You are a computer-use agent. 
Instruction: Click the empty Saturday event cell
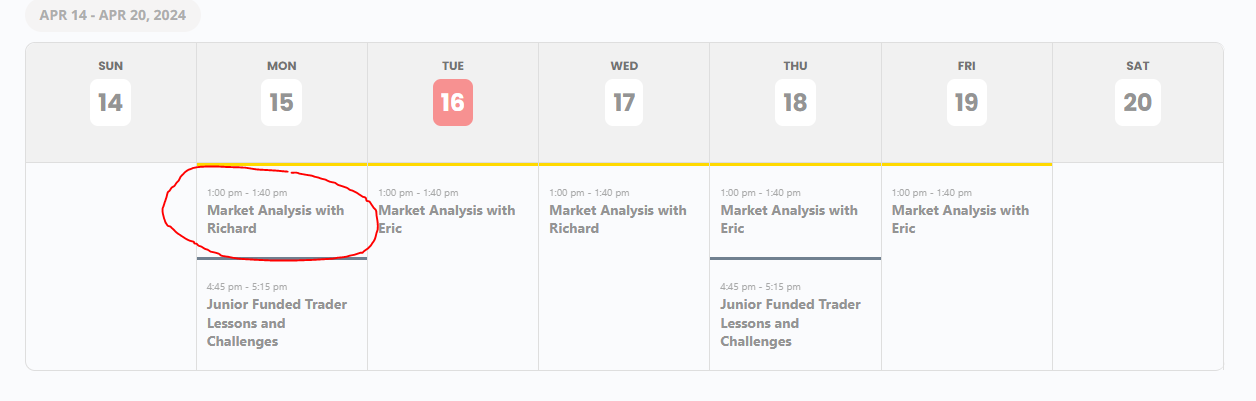[x=1138, y=266]
